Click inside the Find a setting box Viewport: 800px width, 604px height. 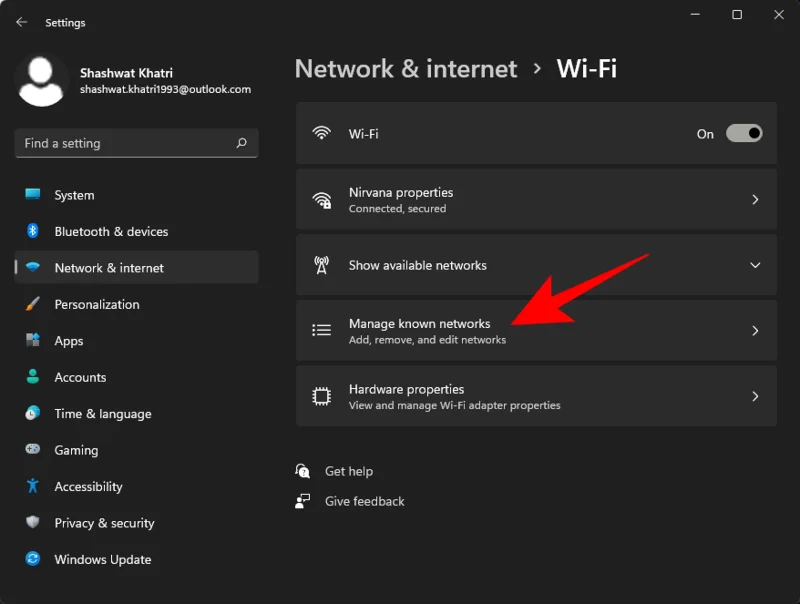(130, 143)
